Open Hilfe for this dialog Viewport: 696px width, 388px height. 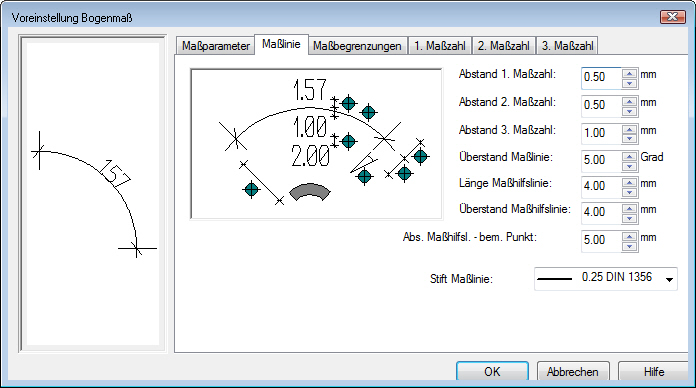pos(654,371)
